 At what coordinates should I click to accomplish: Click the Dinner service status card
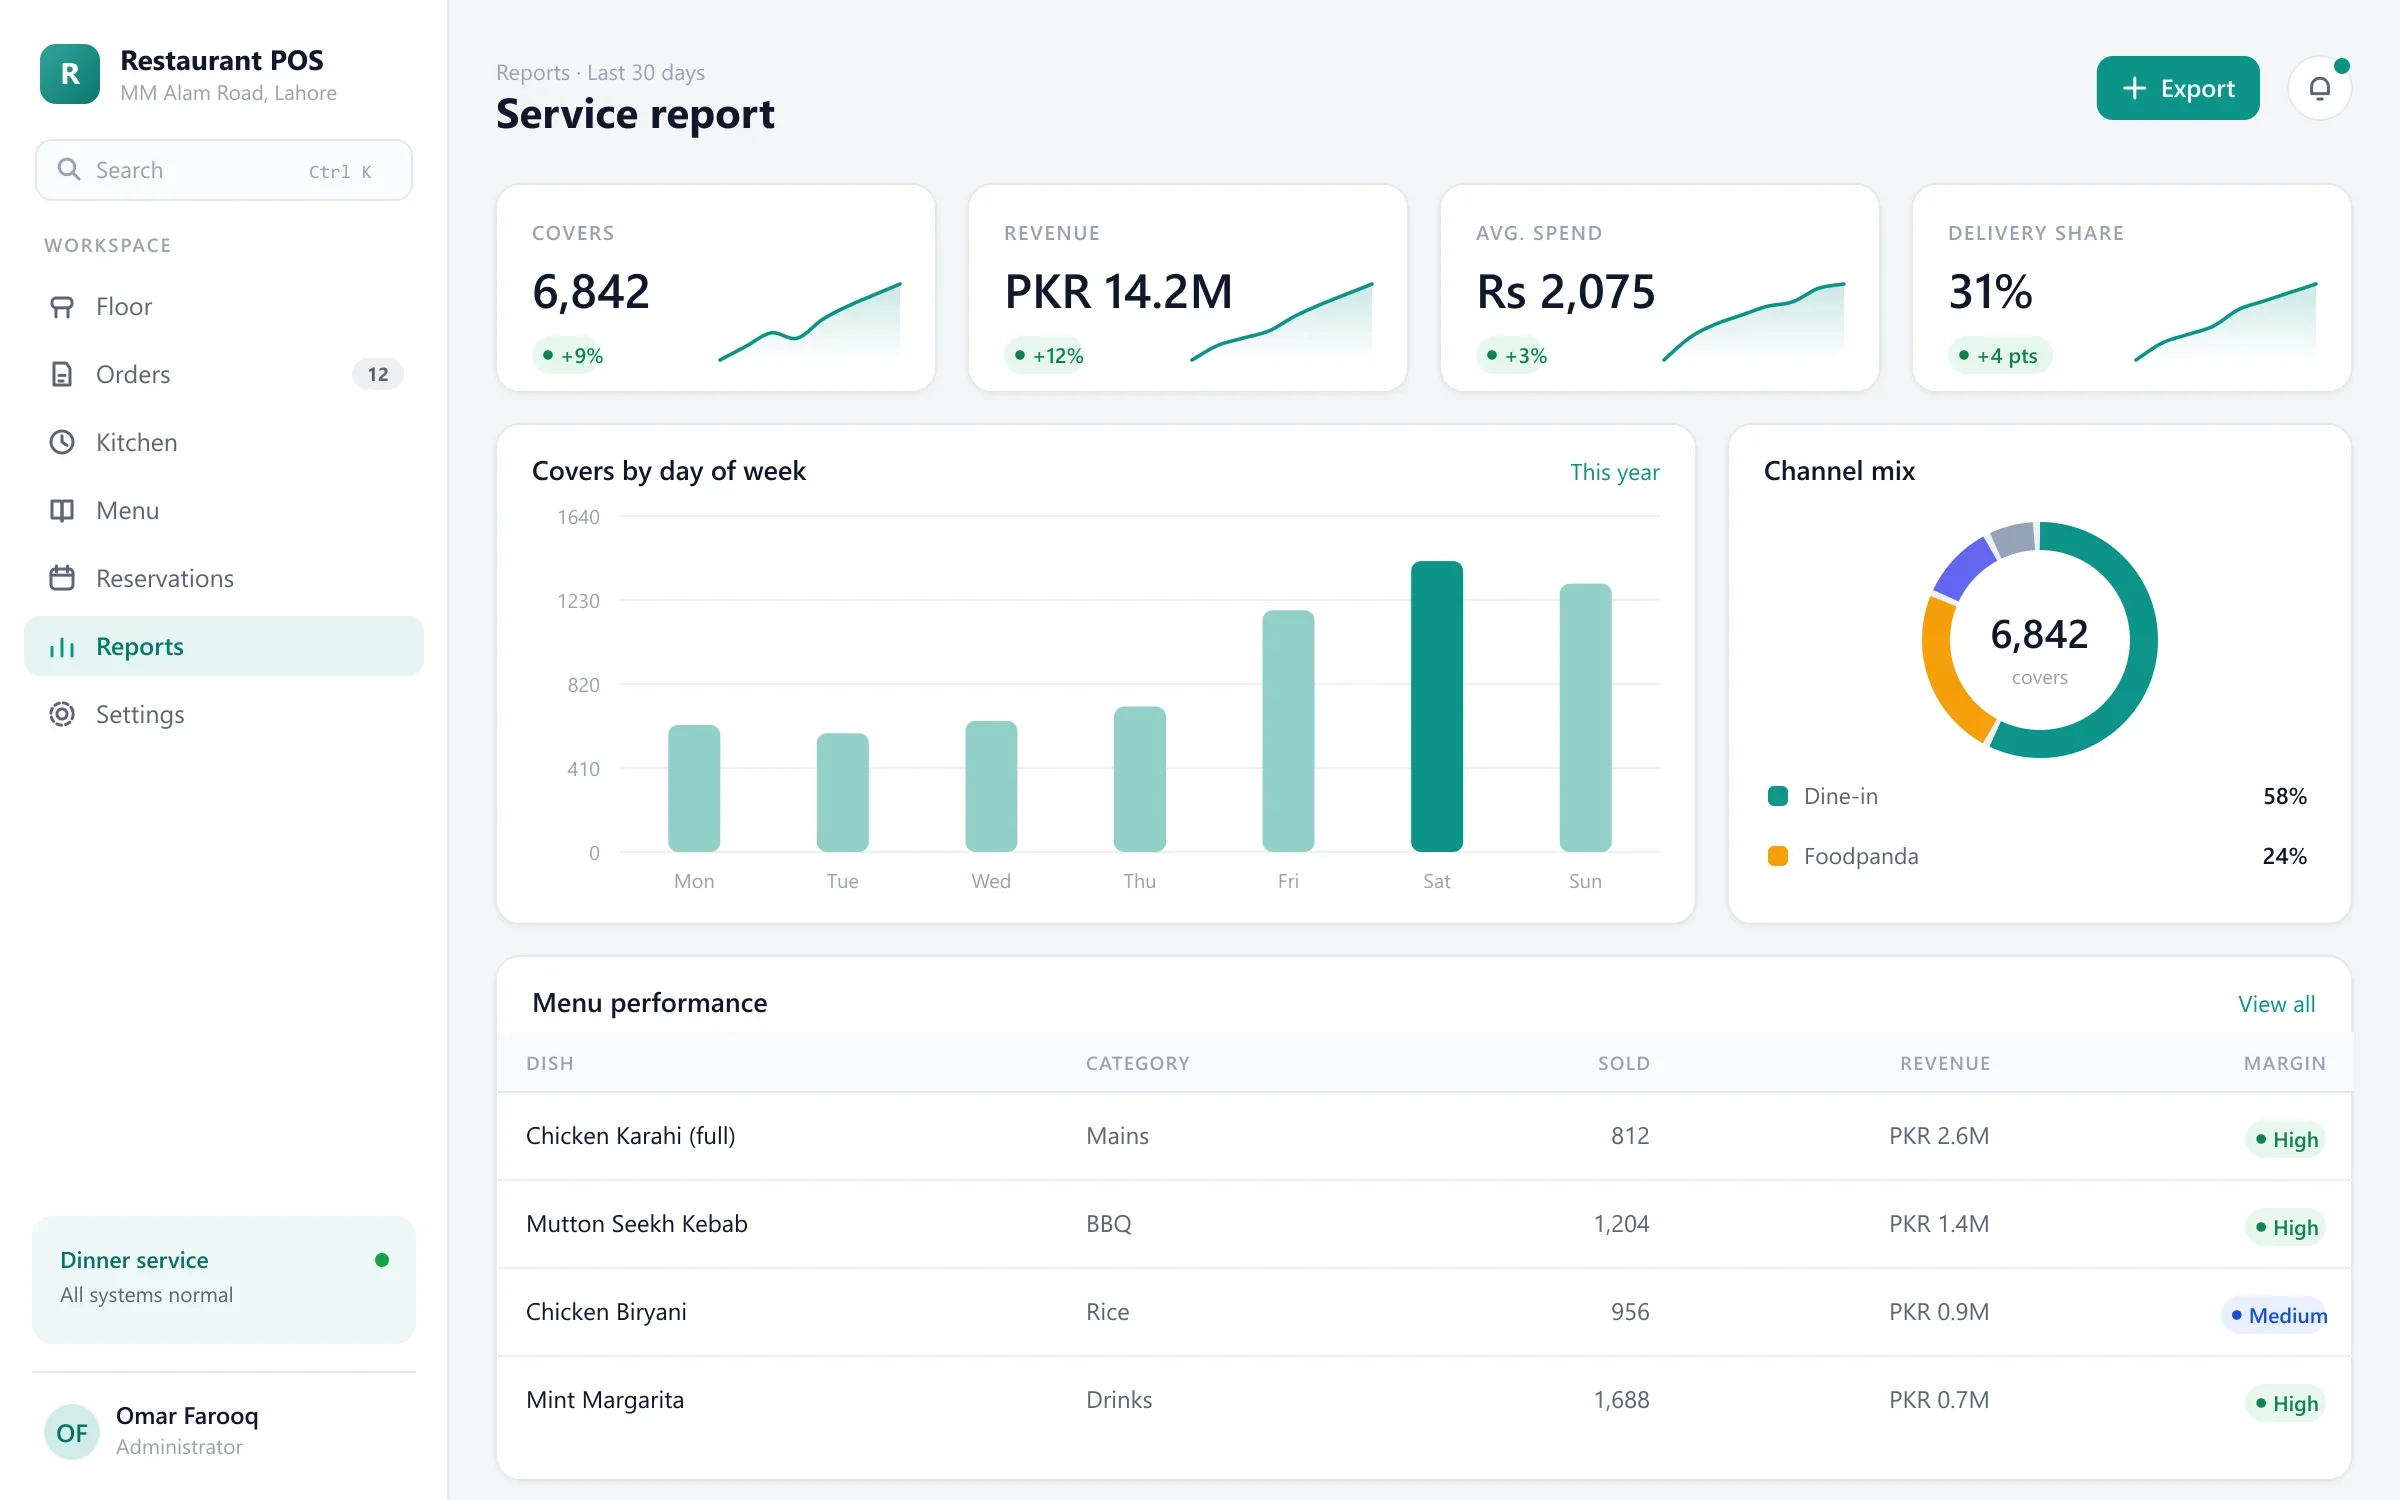(x=224, y=1279)
